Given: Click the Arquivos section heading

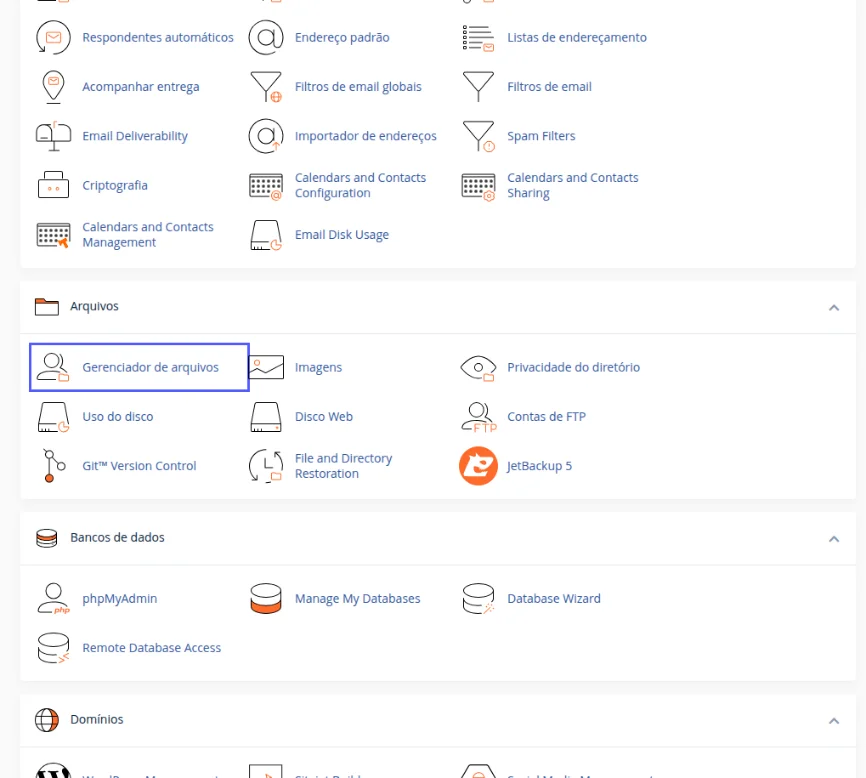Looking at the screenshot, I should [x=94, y=306].
